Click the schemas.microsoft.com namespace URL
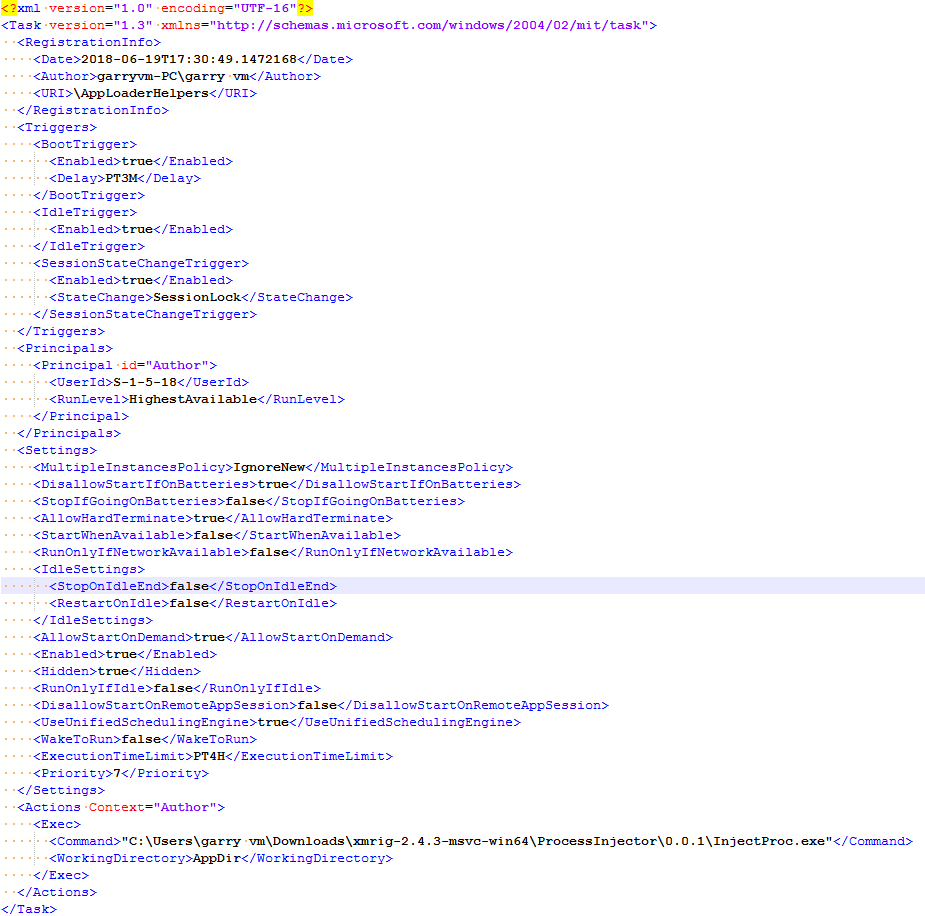This screenshot has height=916, width=925. 429,25
